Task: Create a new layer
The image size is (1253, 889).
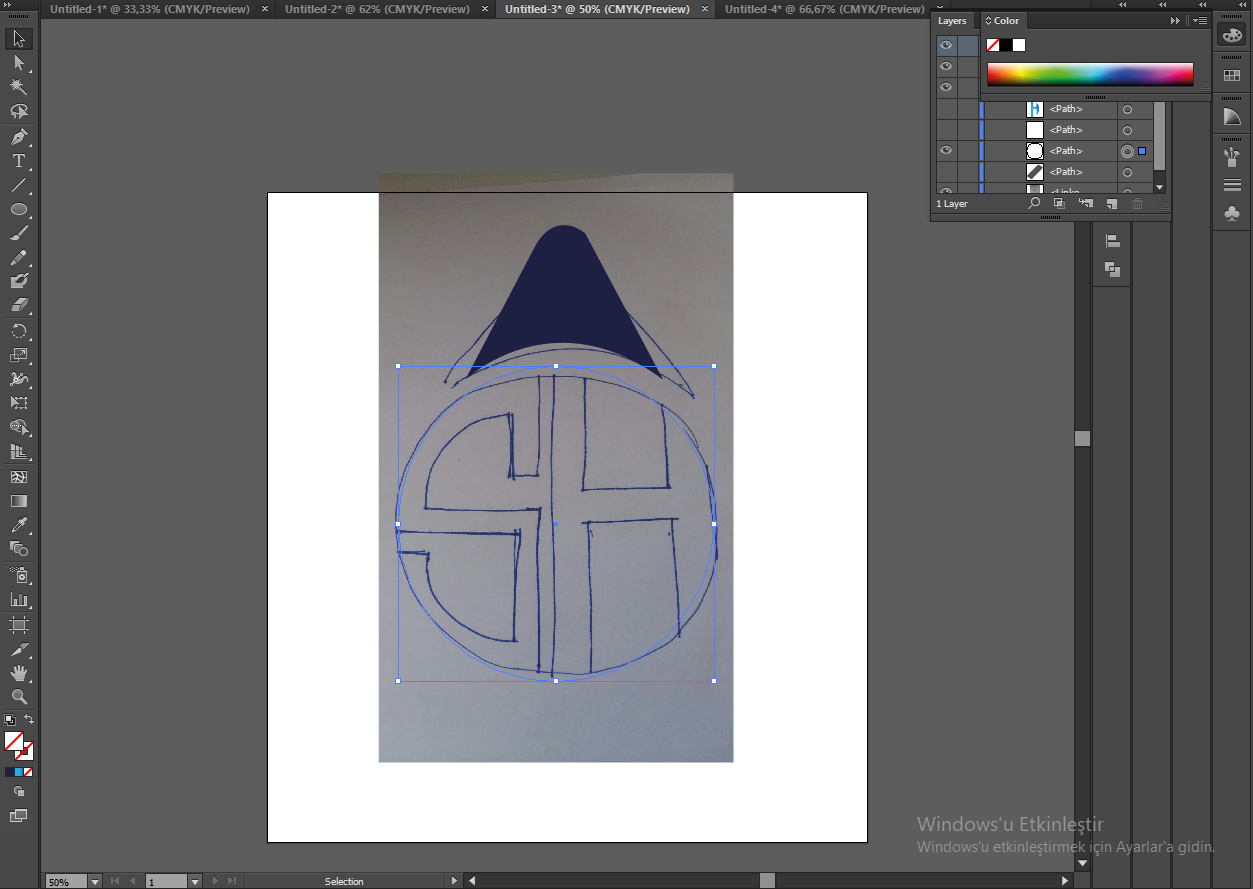Action: click(1111, 204)
